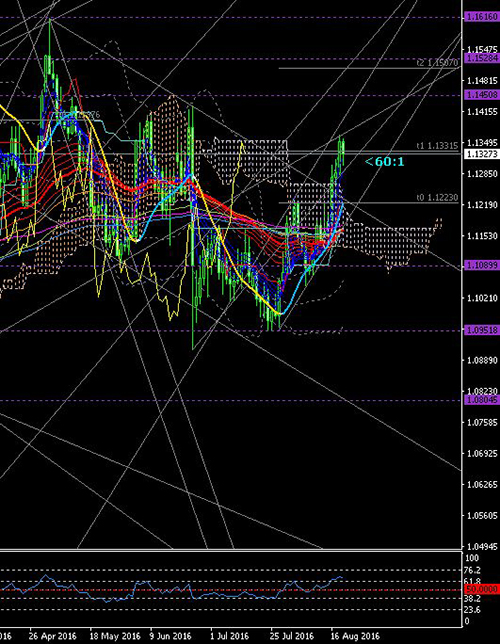Select the 1.14815 price scale value
The image size is (500, 644).
[482, 80]
